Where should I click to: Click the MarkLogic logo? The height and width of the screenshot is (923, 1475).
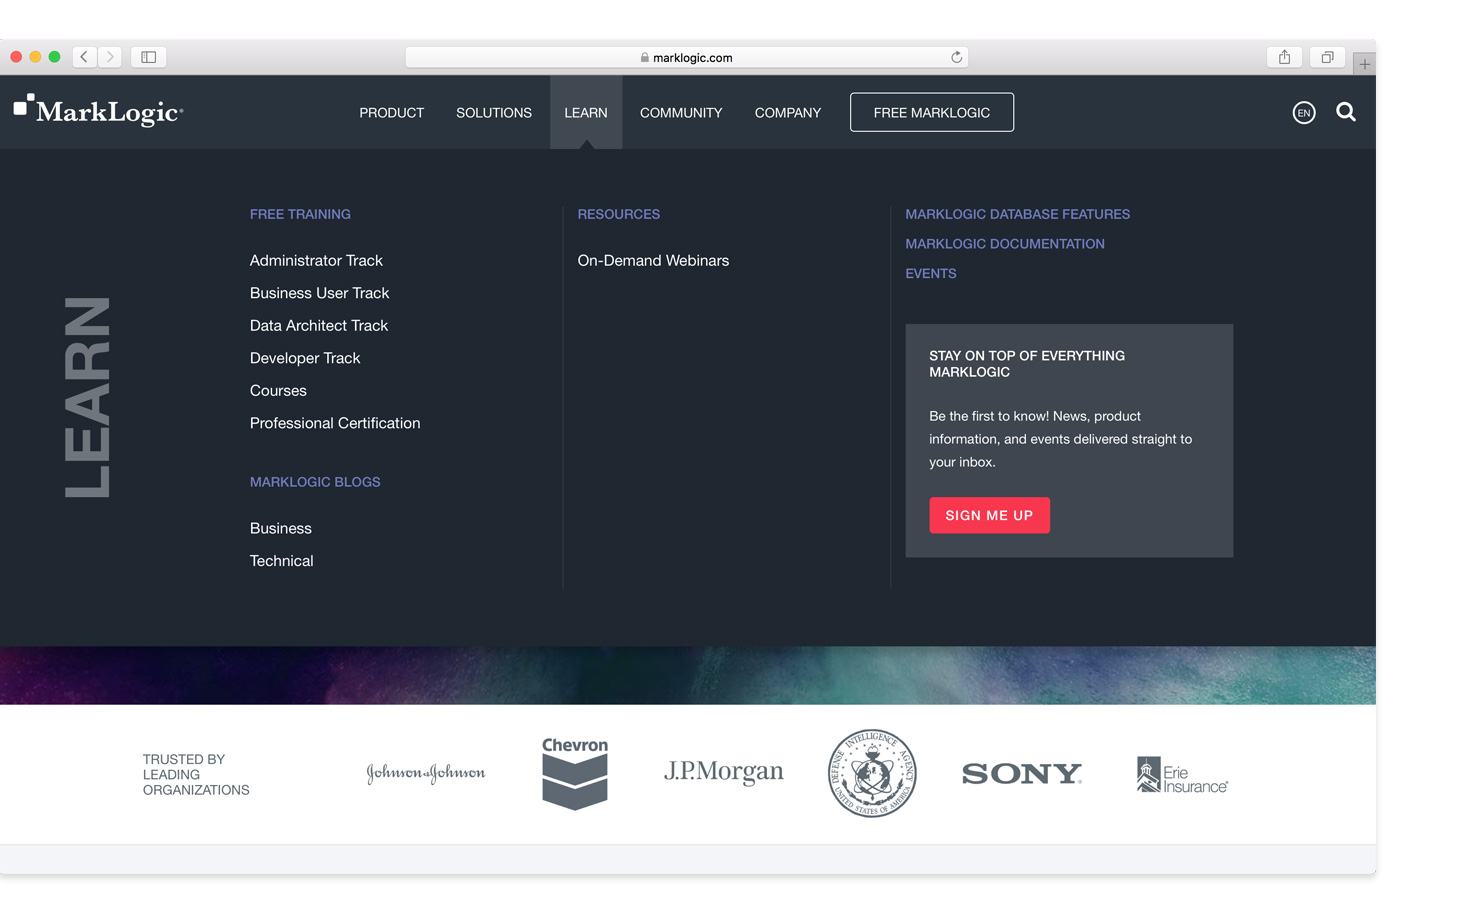tap(98, 110)
